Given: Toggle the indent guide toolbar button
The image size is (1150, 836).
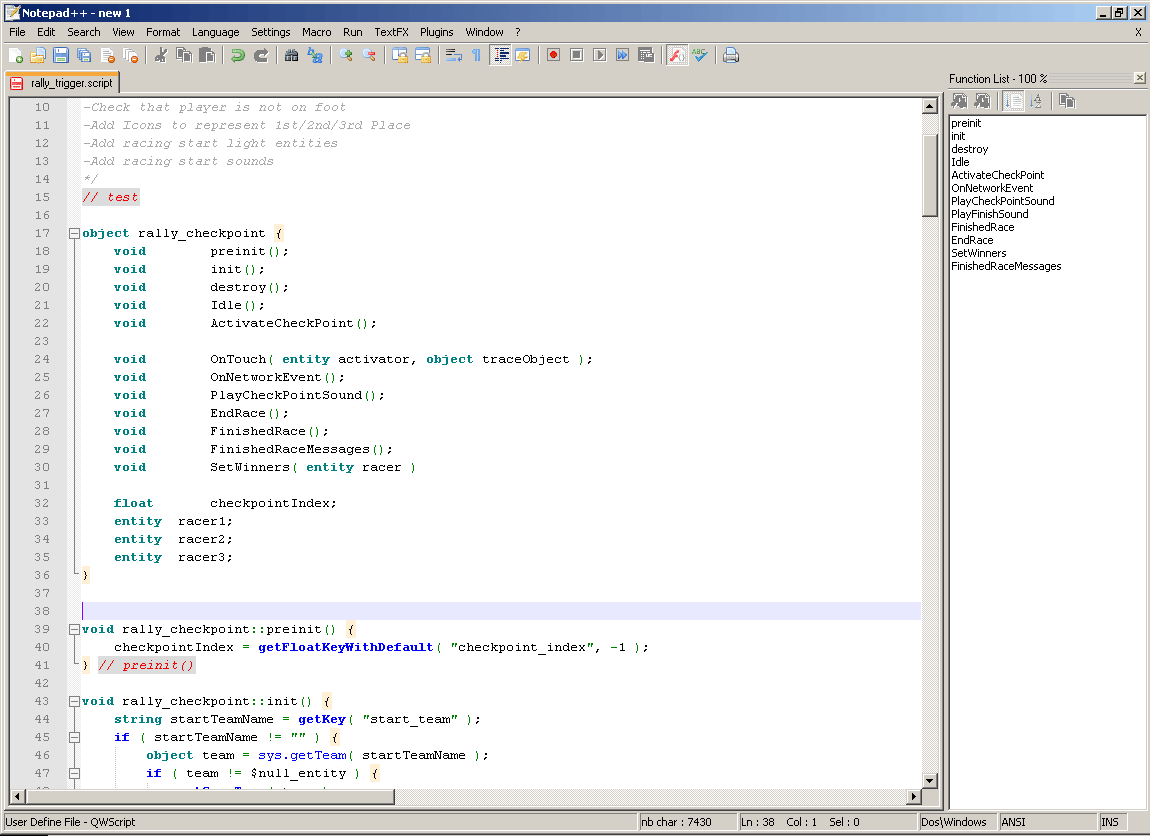Looking at the screenshot, I should pyautogui.click(x=500, y=56).
